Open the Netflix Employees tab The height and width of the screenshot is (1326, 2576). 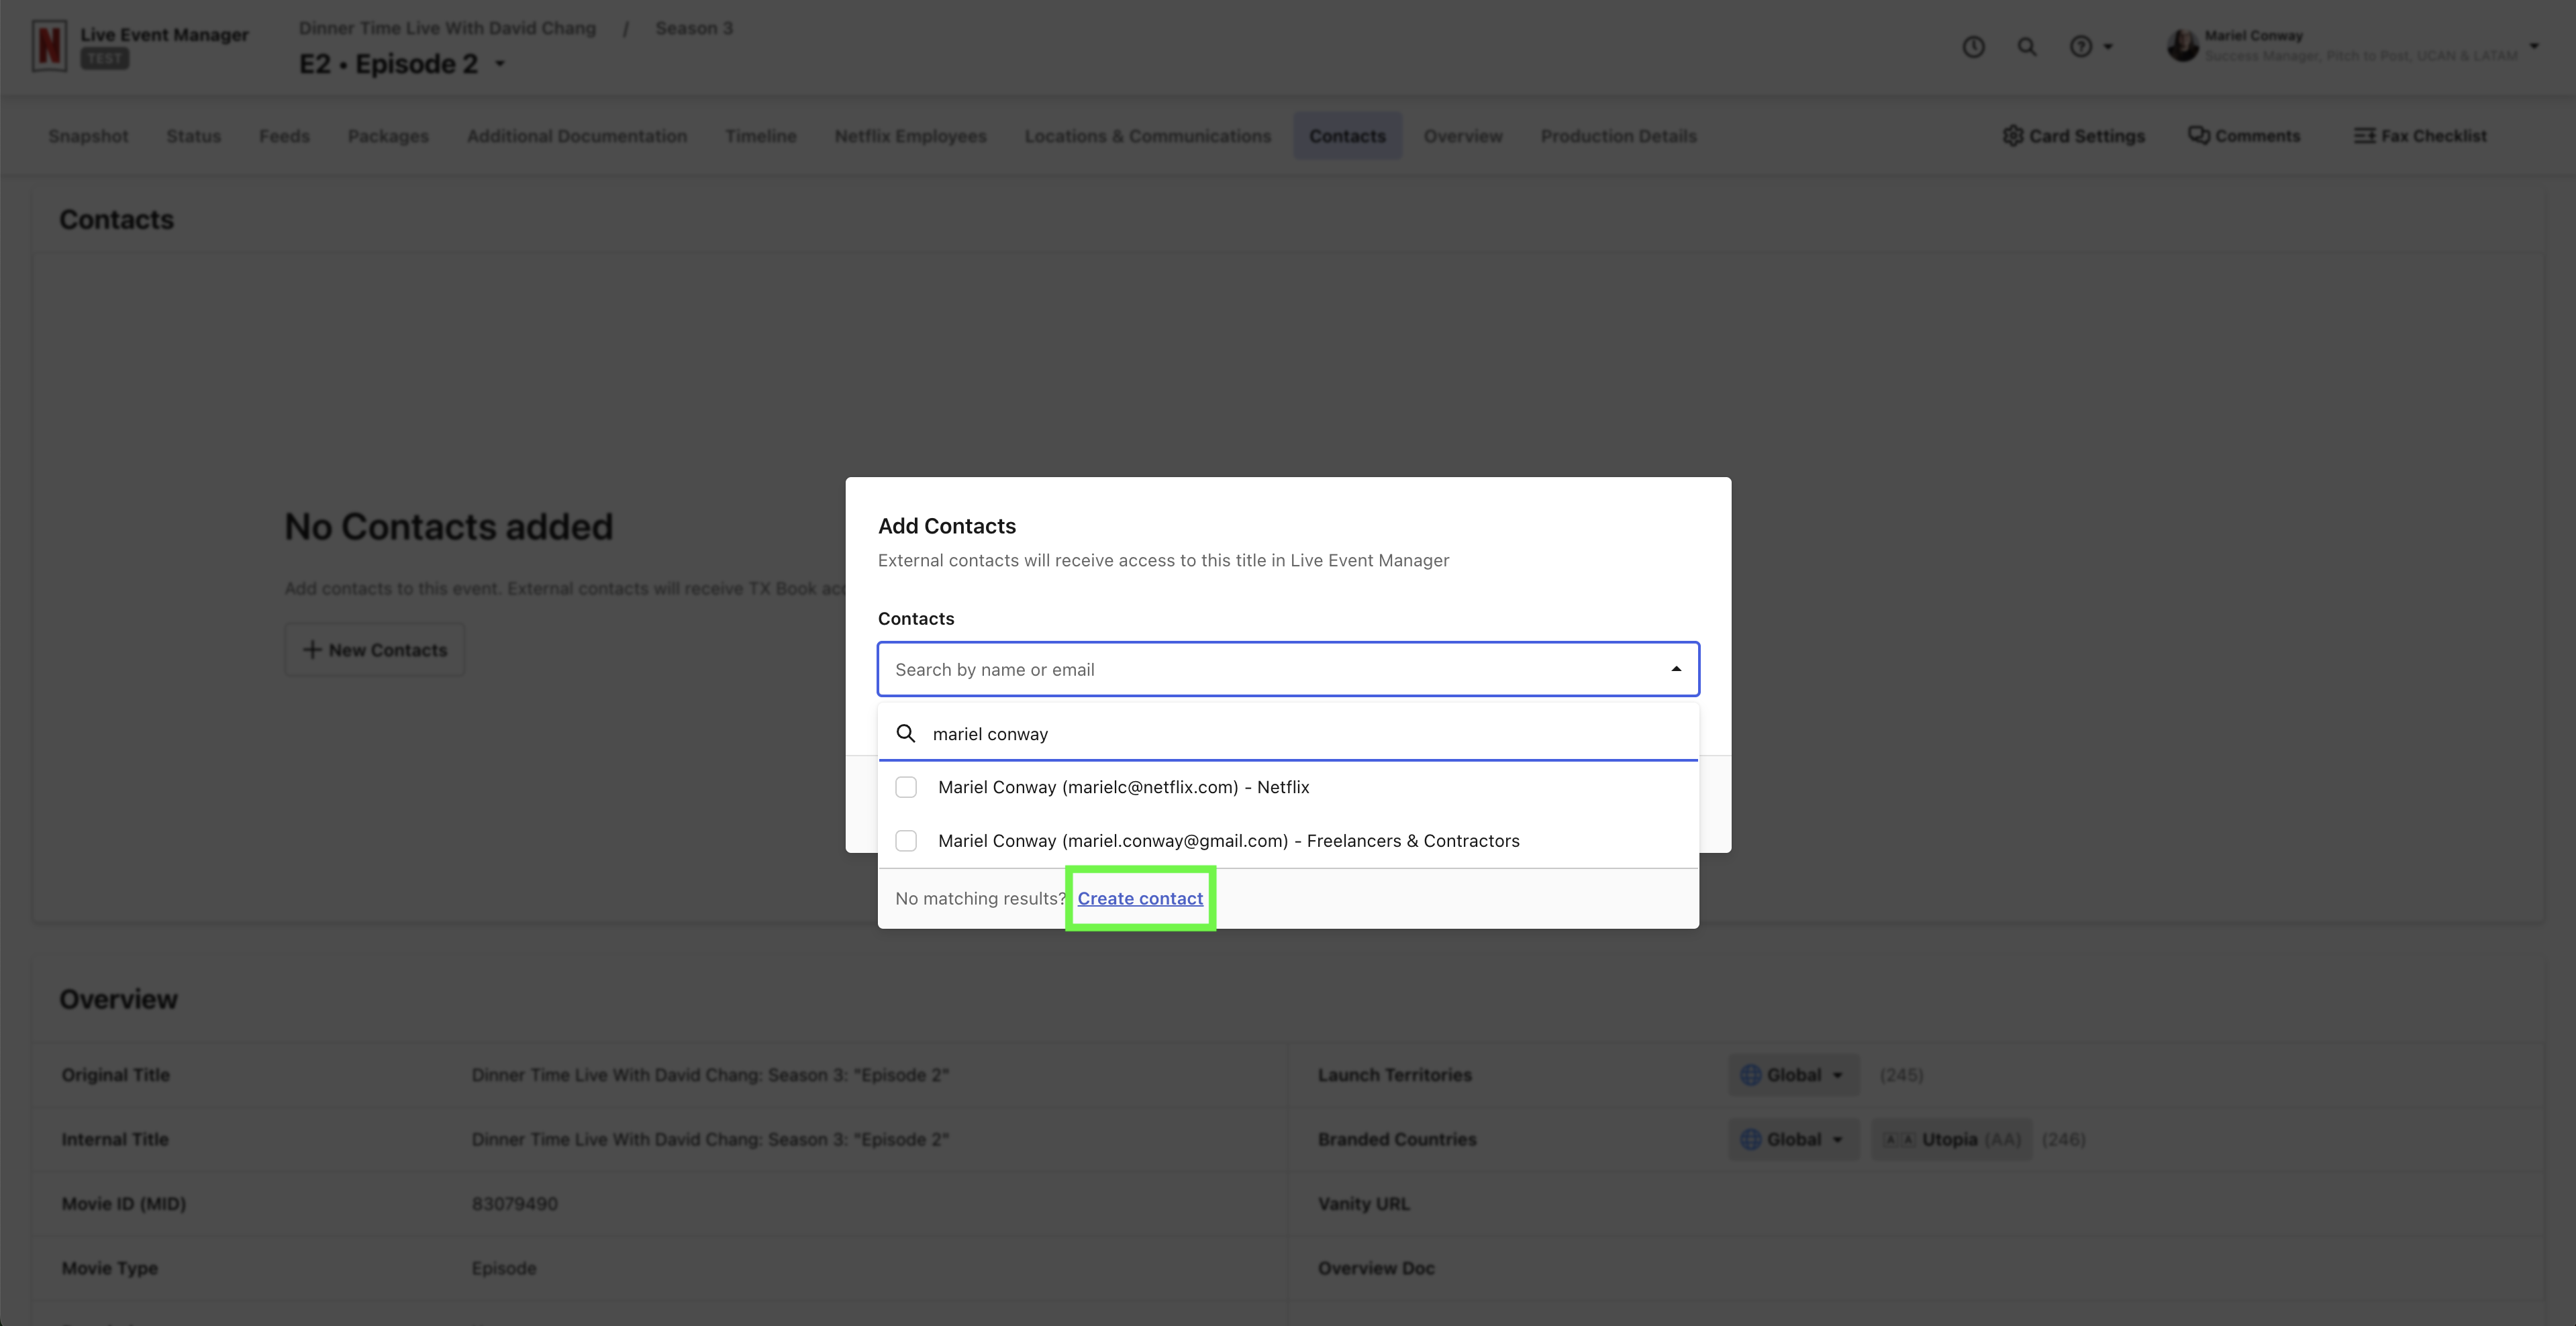[911, 136]
